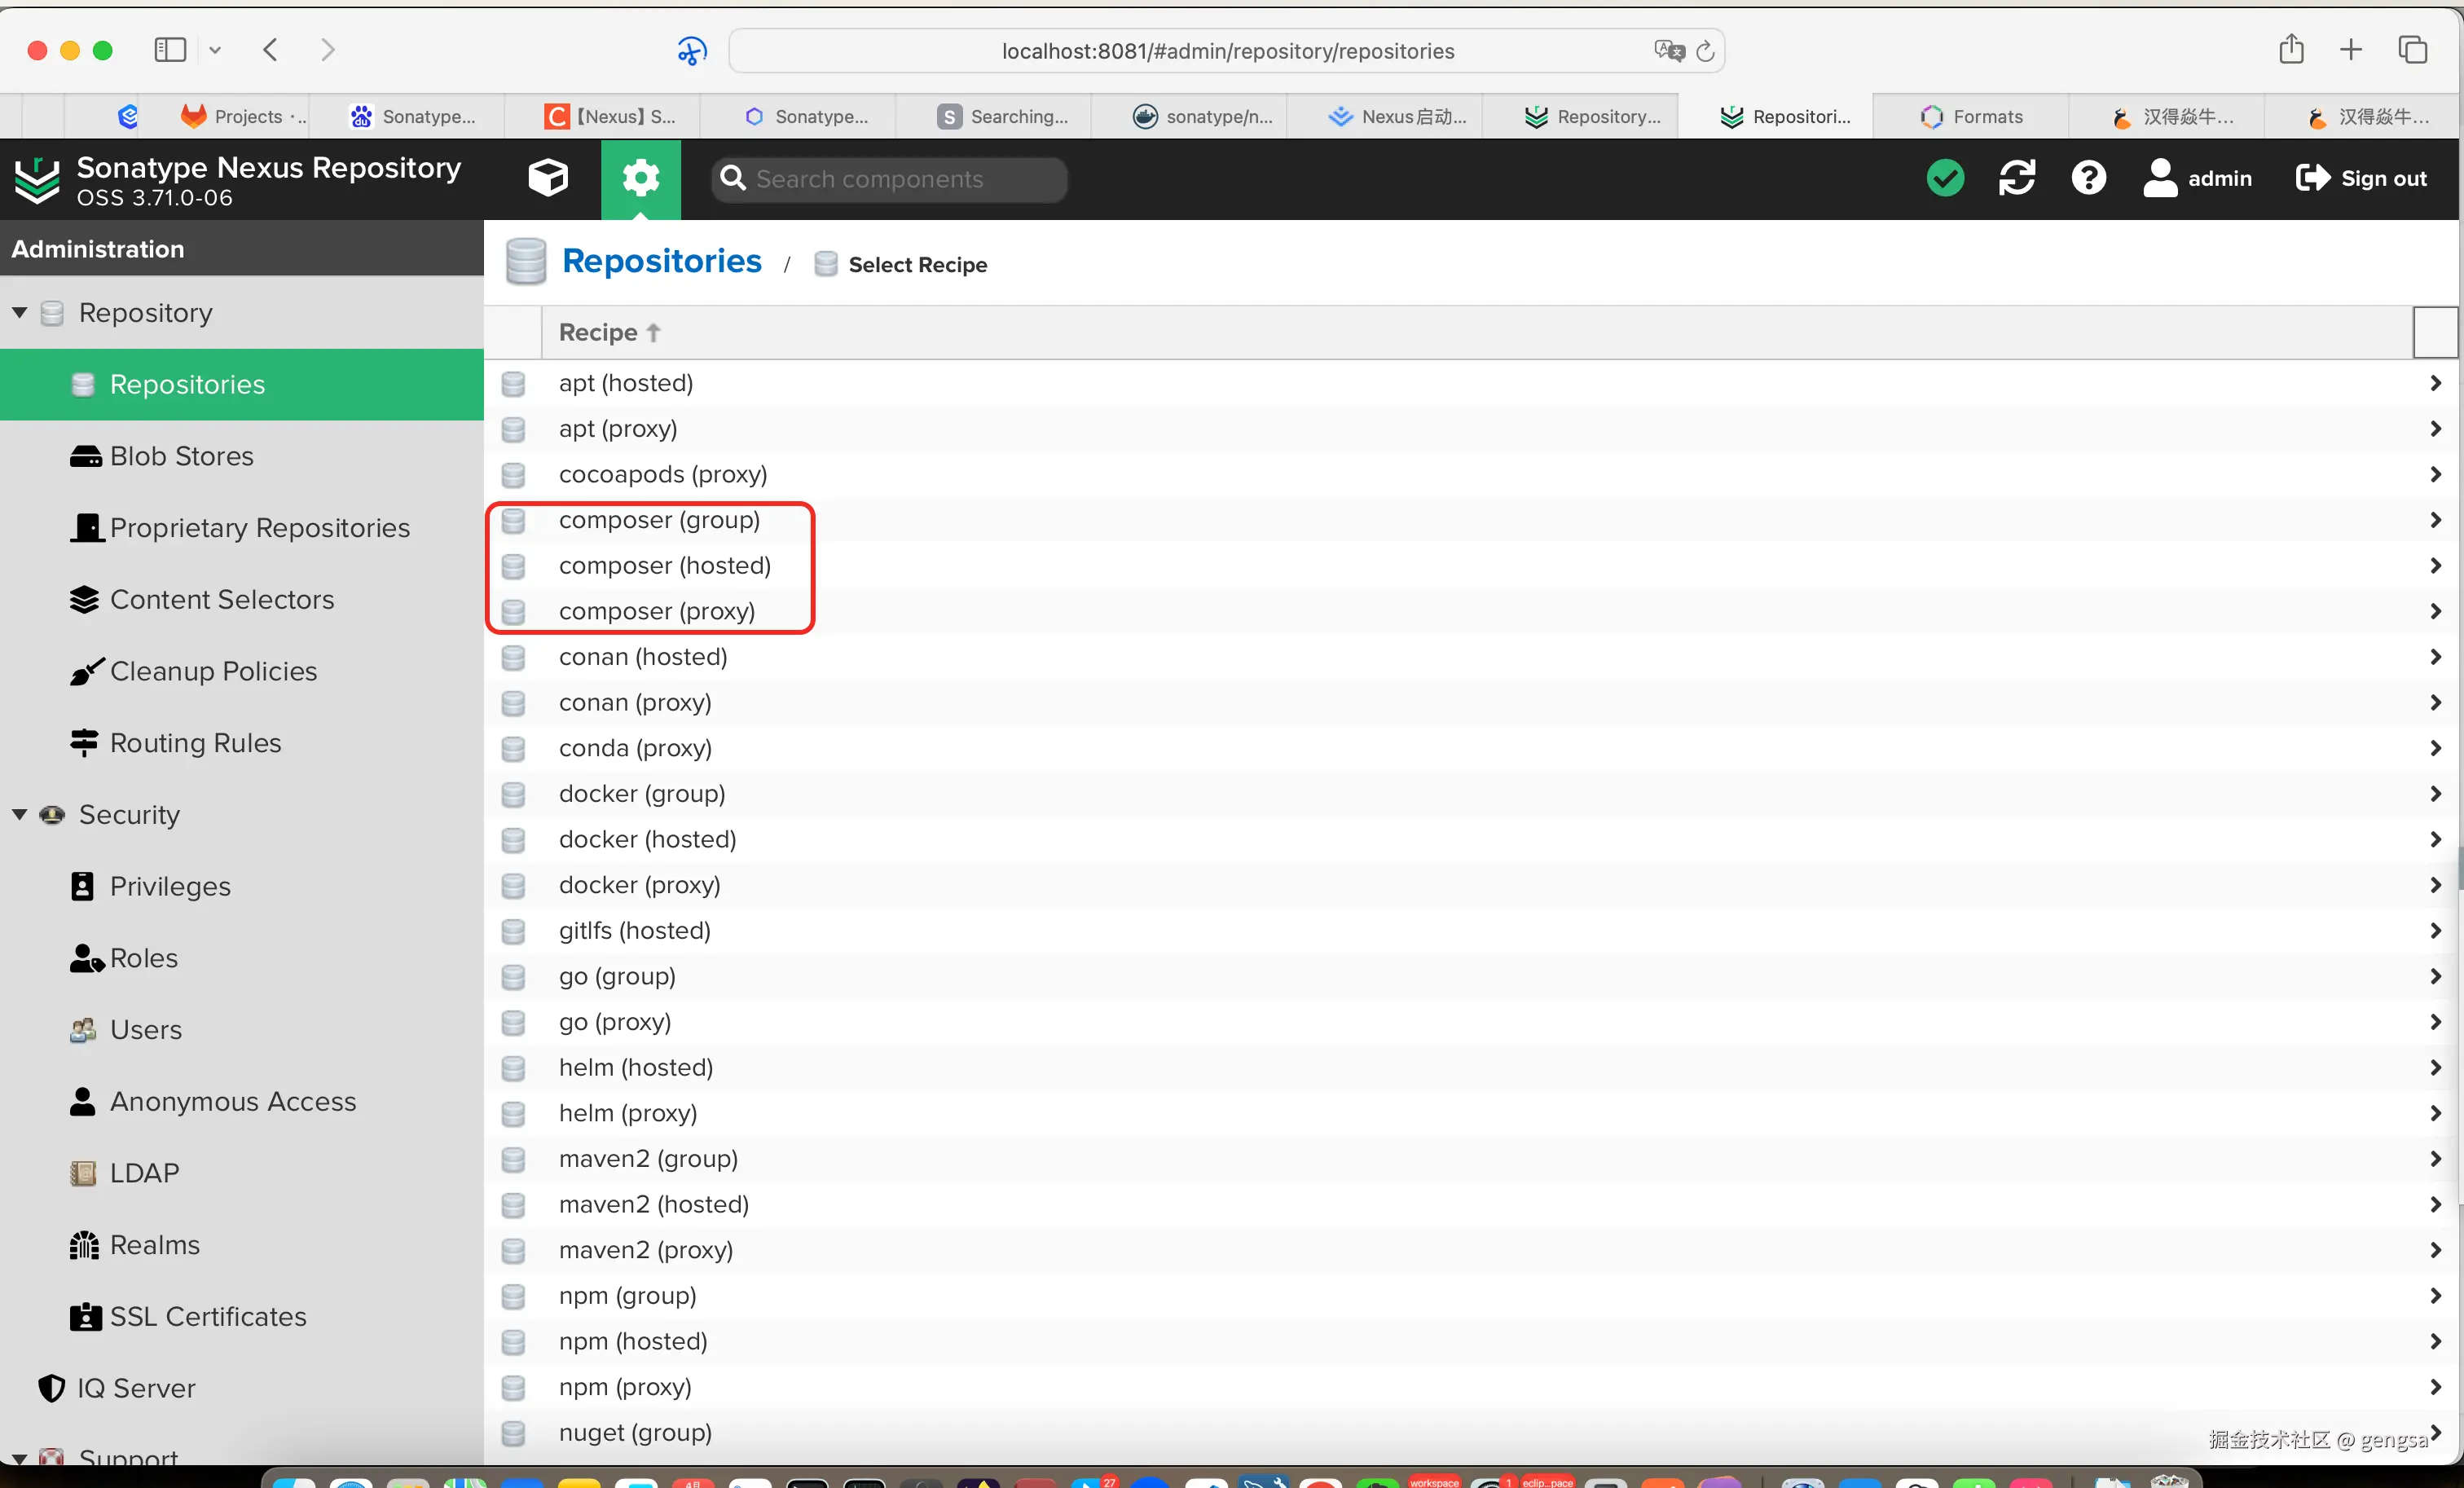Open IQ Server settings
The height and width of the screenshot is (1488, 2464).
[242, 1388]
